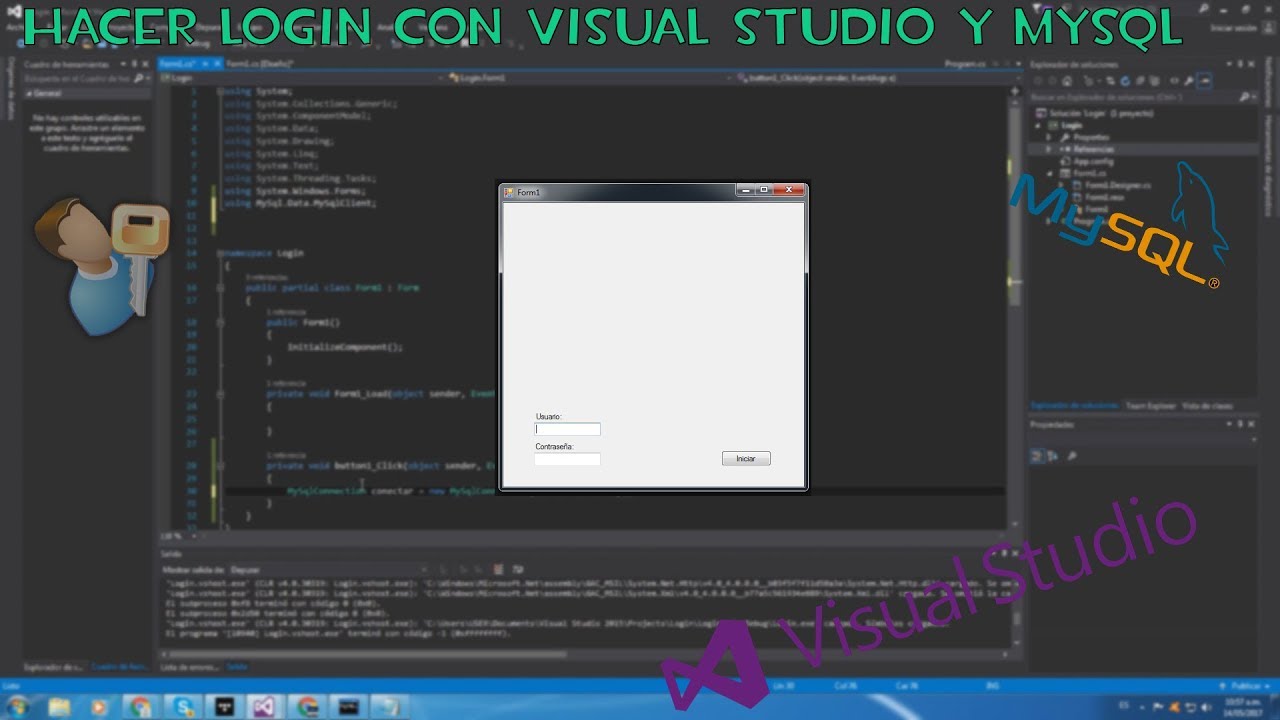
Task: Open Property Pages wrench in Propiedades
Action: (1072, 456)
